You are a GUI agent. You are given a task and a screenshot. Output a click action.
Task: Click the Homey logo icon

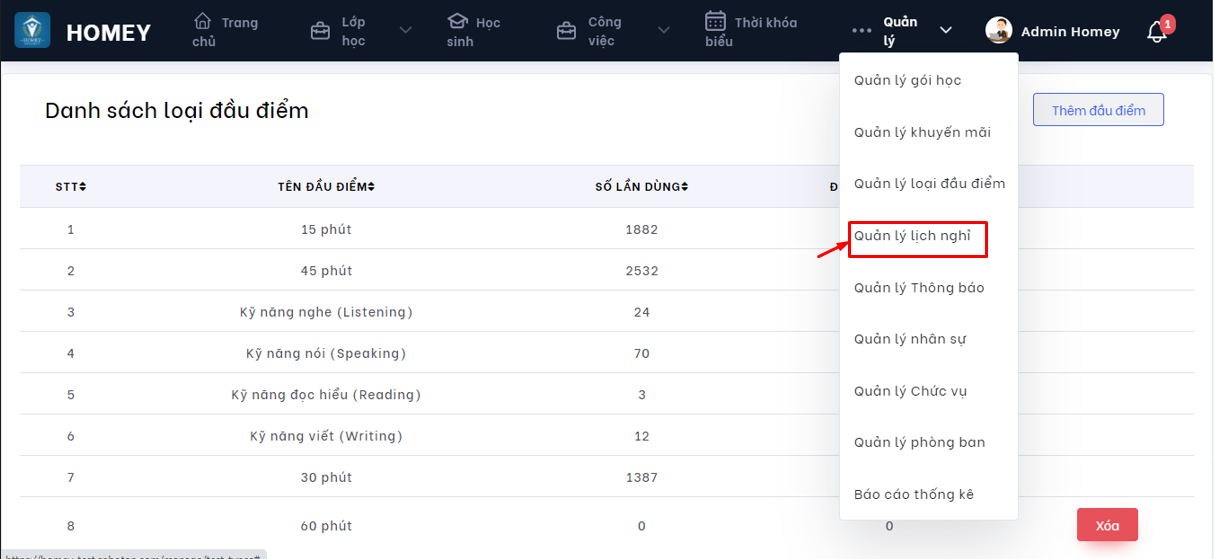[32, 31]
